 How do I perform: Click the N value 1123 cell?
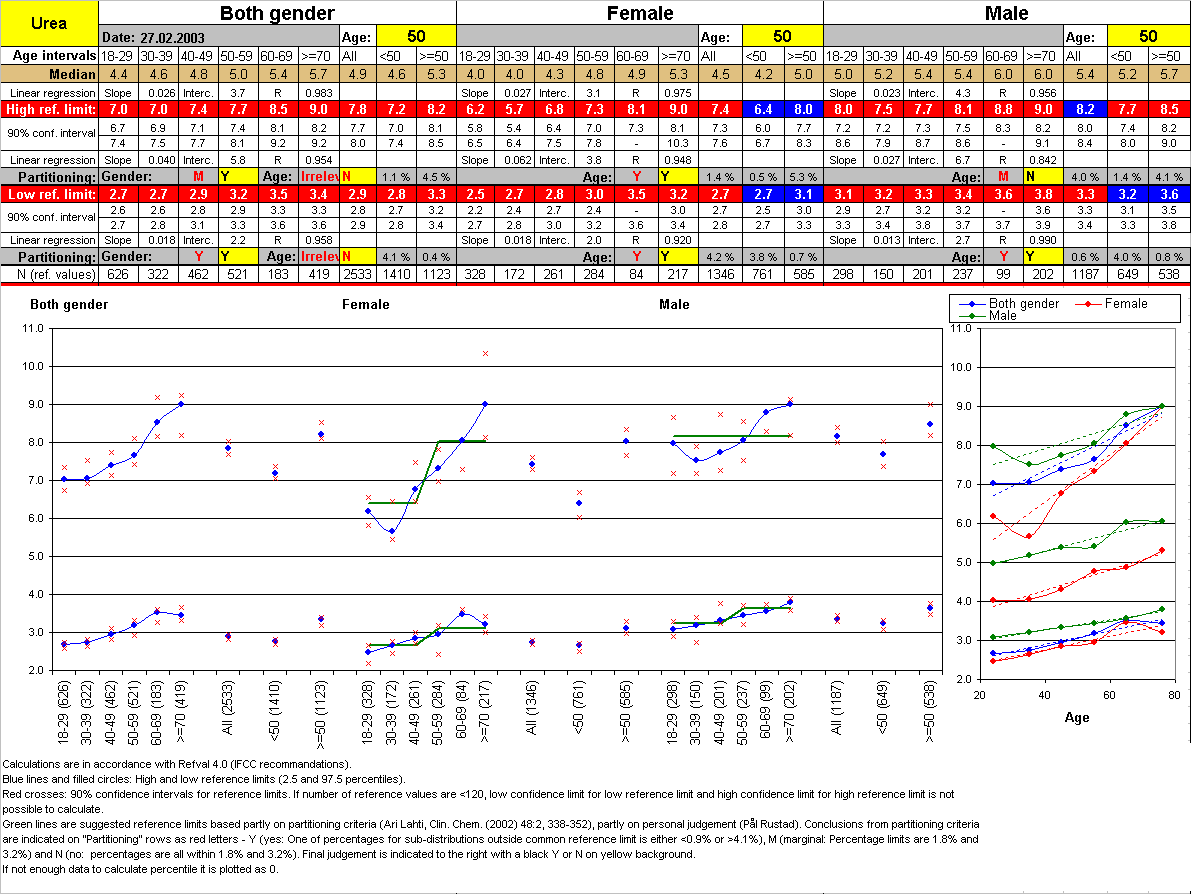[x=437, y=274]
